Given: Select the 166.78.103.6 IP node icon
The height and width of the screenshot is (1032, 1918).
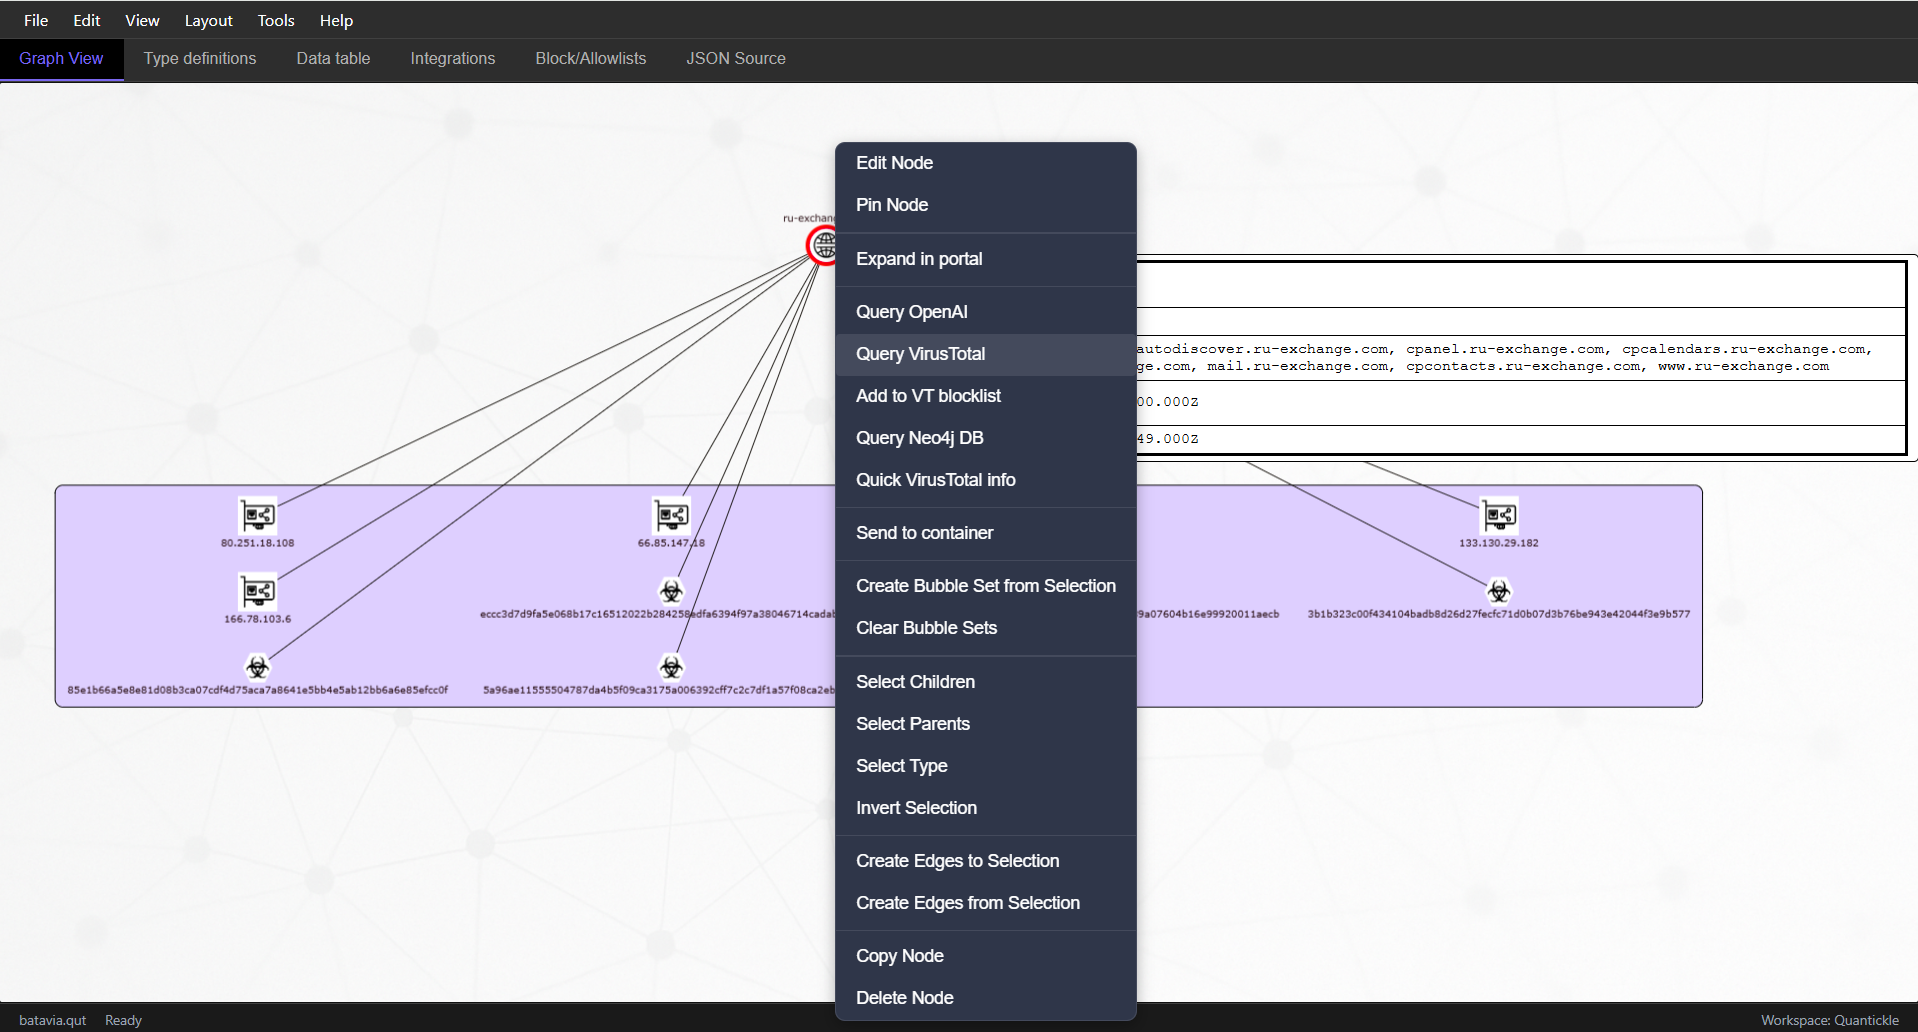Looking at the screenshot, I should pyautogui.click(x=258, y=592).
